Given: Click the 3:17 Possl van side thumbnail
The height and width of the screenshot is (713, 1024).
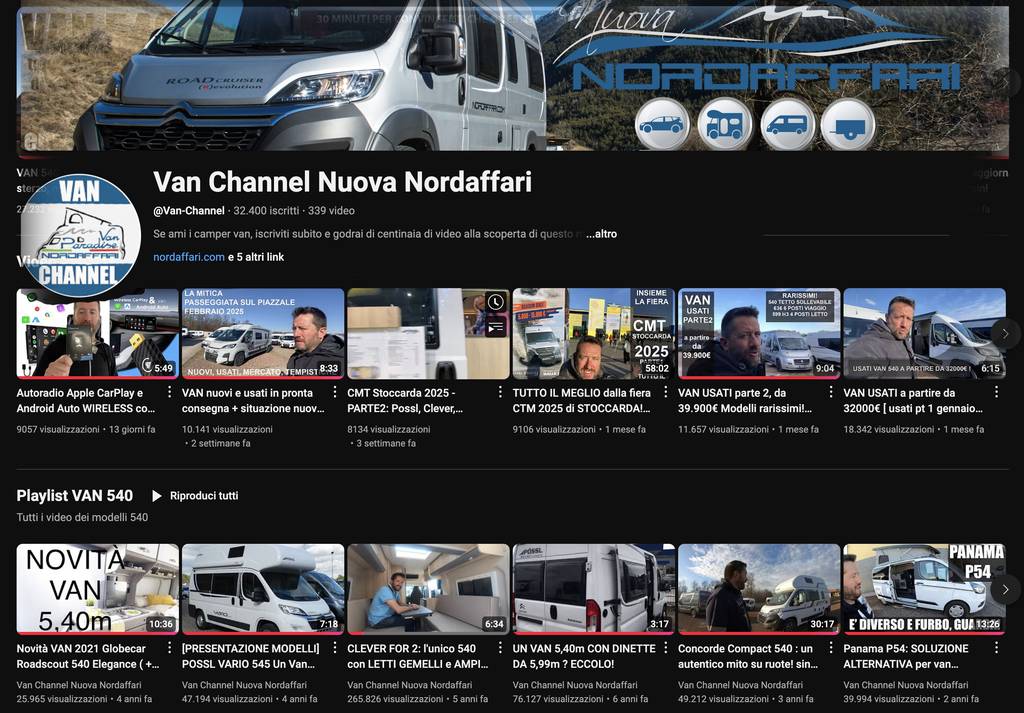Looking at the screenshot, I should coord(594,589).
